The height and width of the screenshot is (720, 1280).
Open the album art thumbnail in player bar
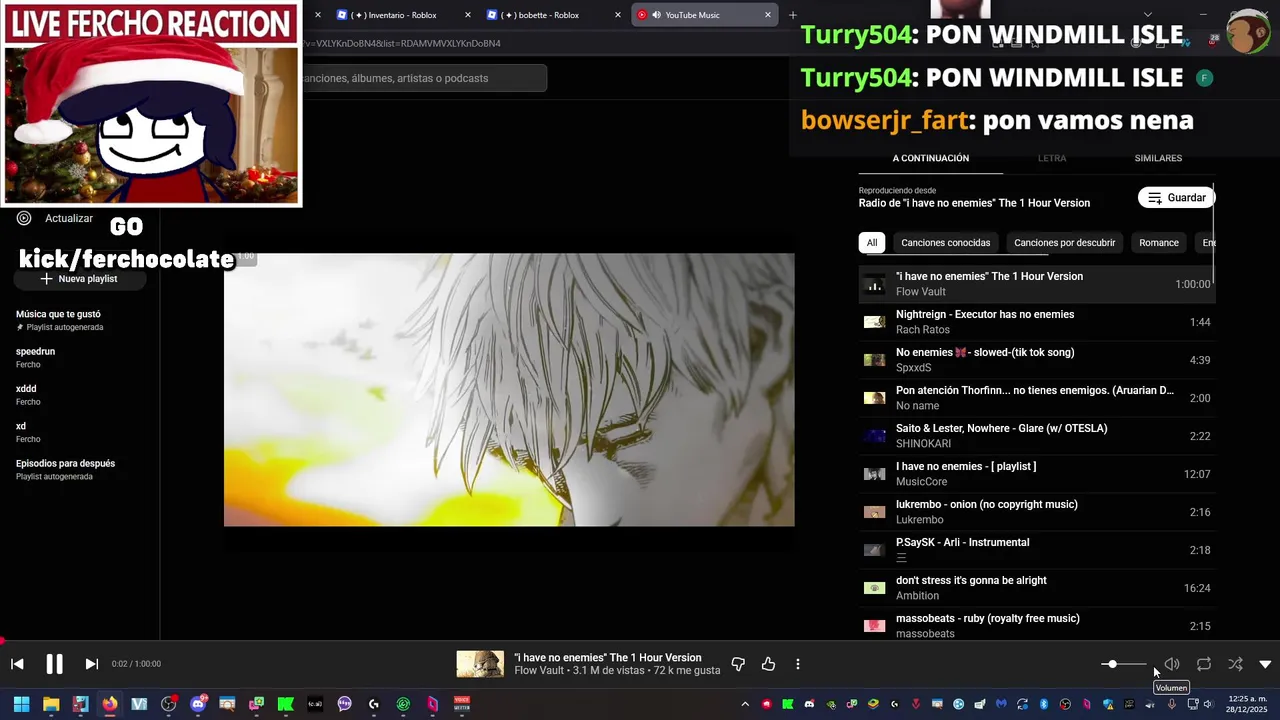pyautogui.click(x=479, y=664)
